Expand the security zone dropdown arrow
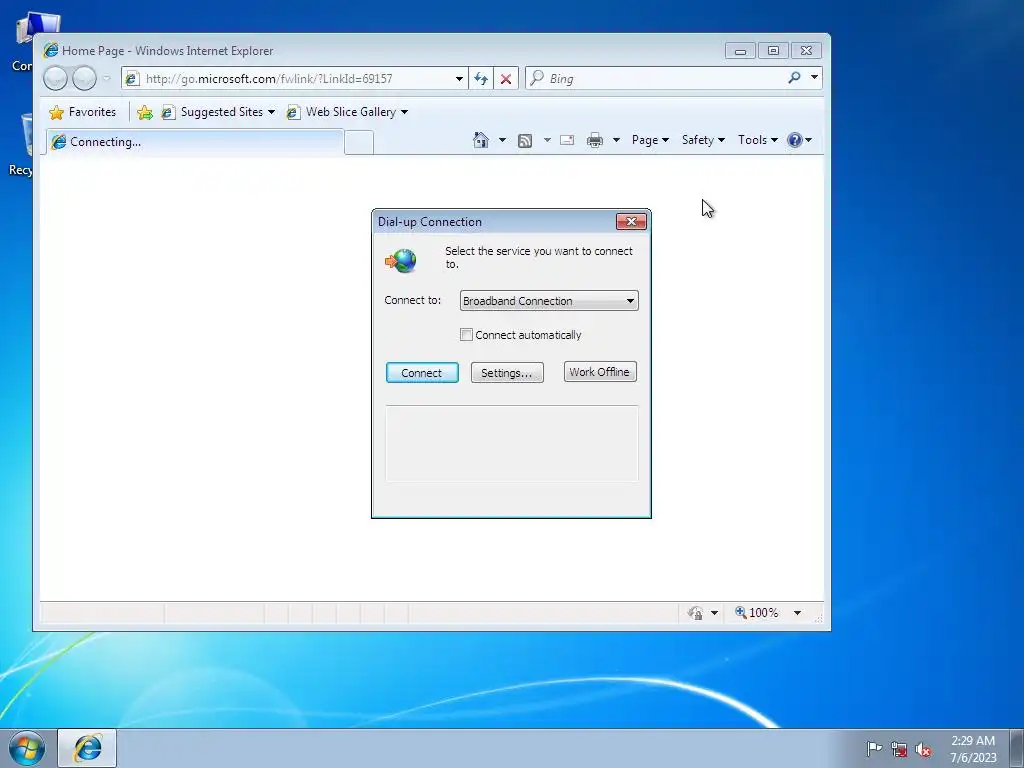Screen dimensions: 1024x768 tap(714, 613)
